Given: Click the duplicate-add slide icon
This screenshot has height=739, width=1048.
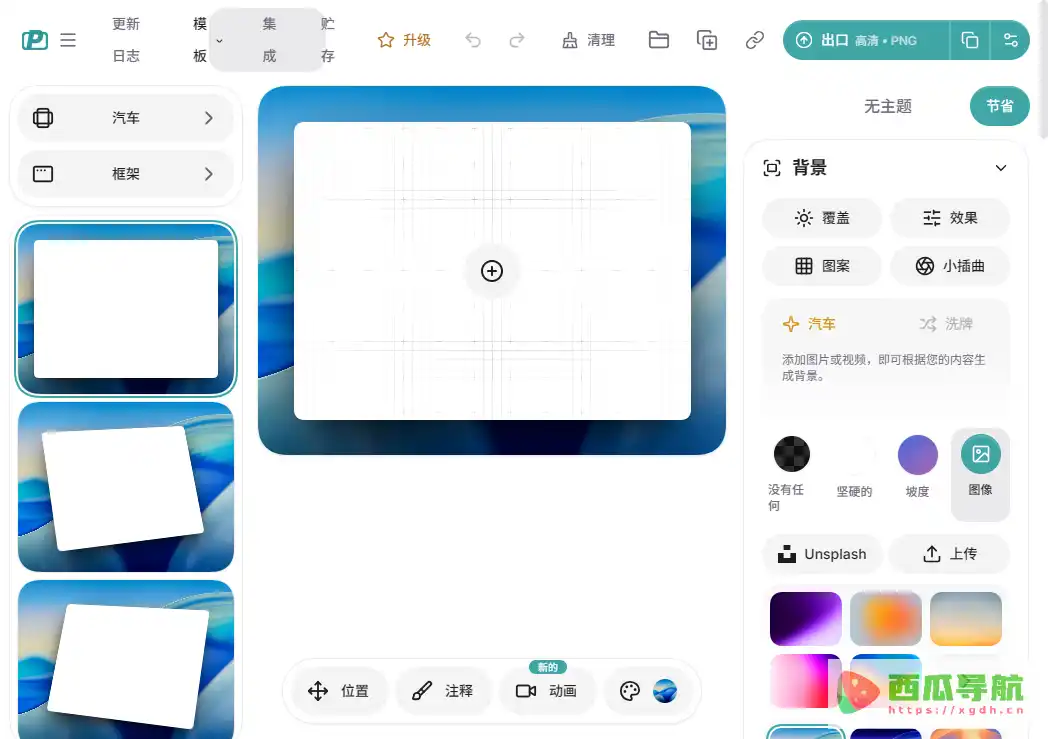Looking at the screenshot, I should point(706,40).
